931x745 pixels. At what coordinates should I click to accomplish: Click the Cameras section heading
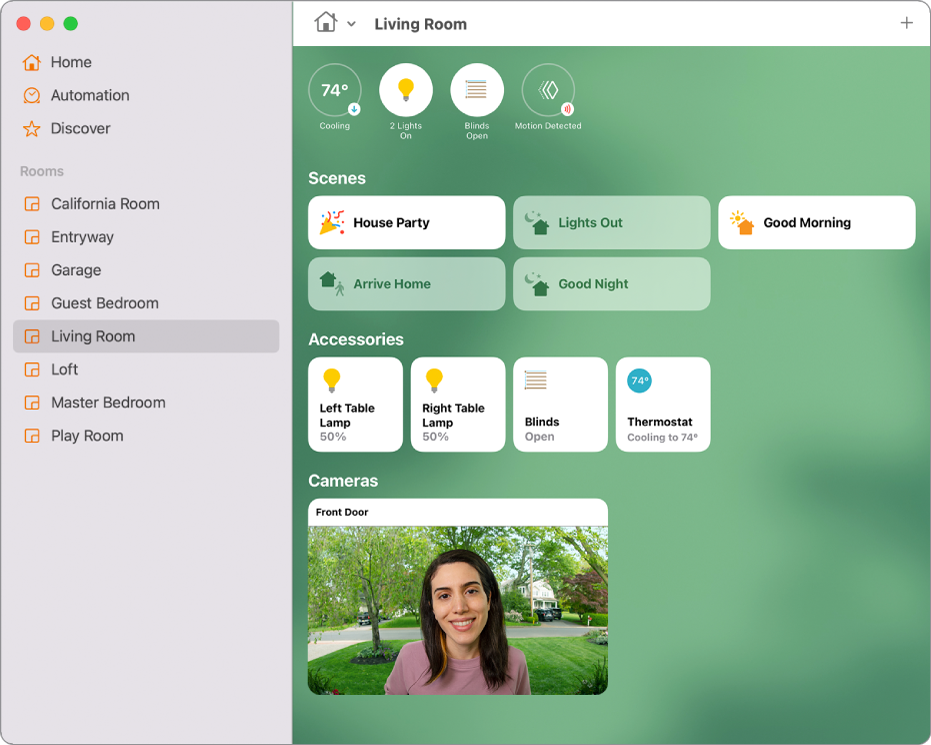coord(343,481)
